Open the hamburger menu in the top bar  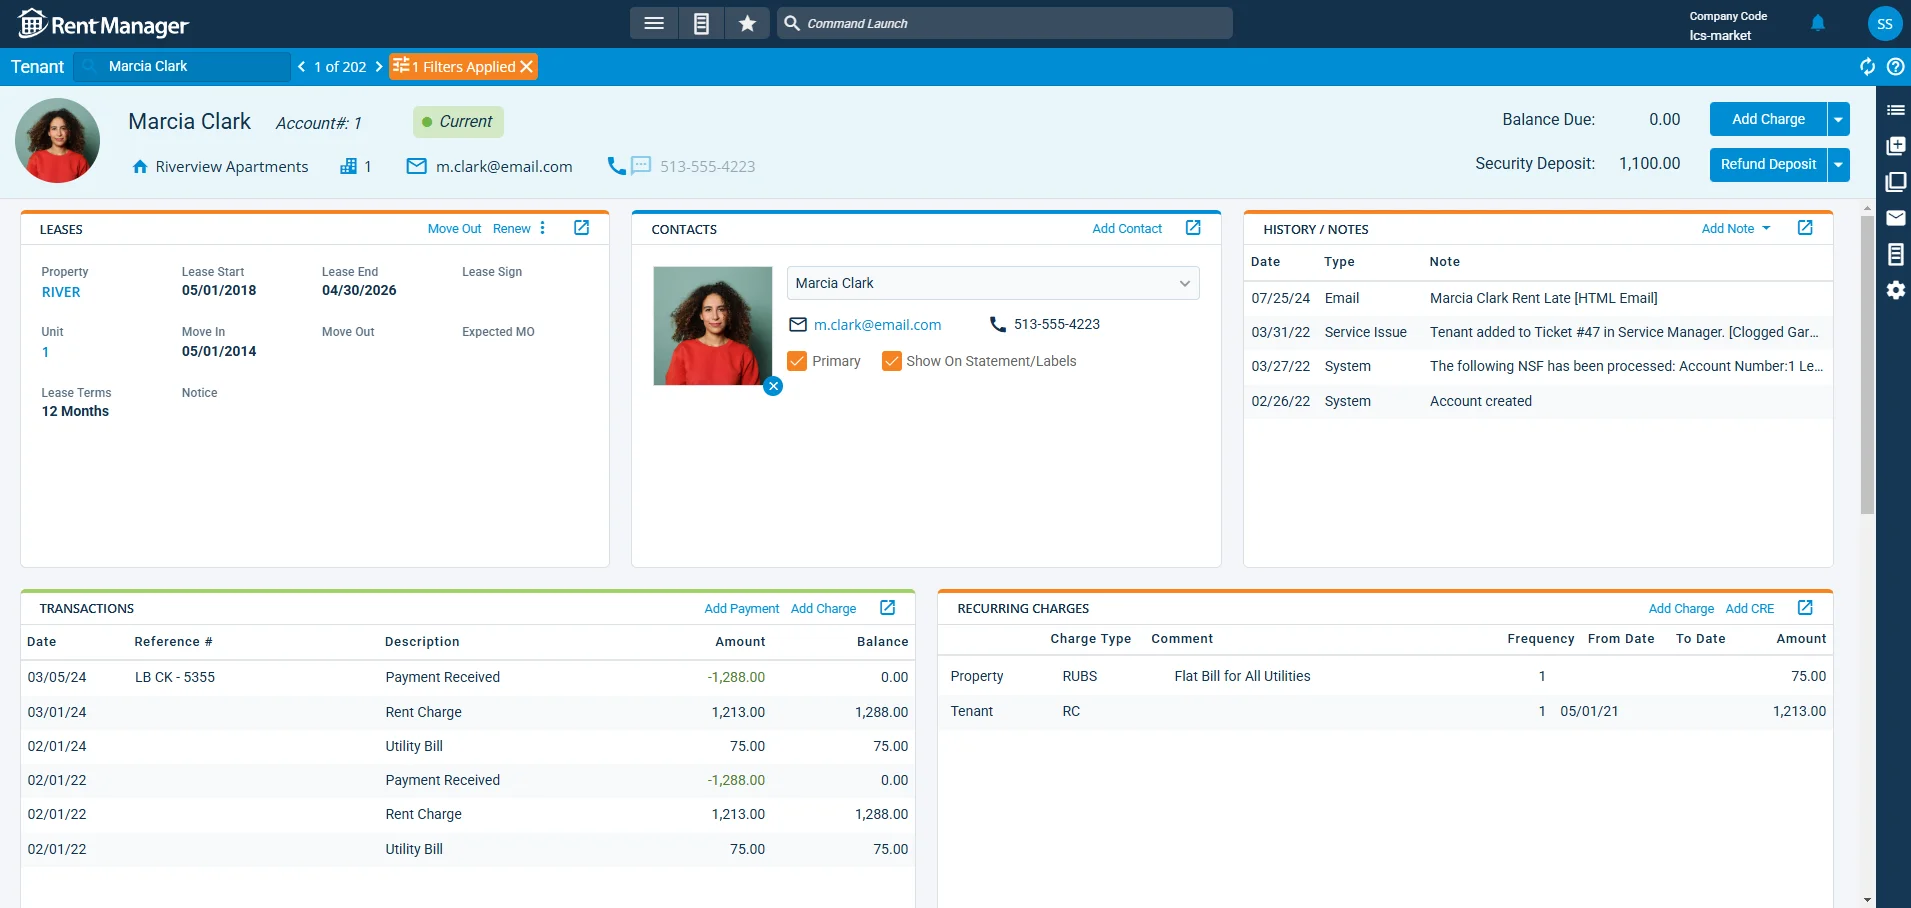(x=655, y=22)
